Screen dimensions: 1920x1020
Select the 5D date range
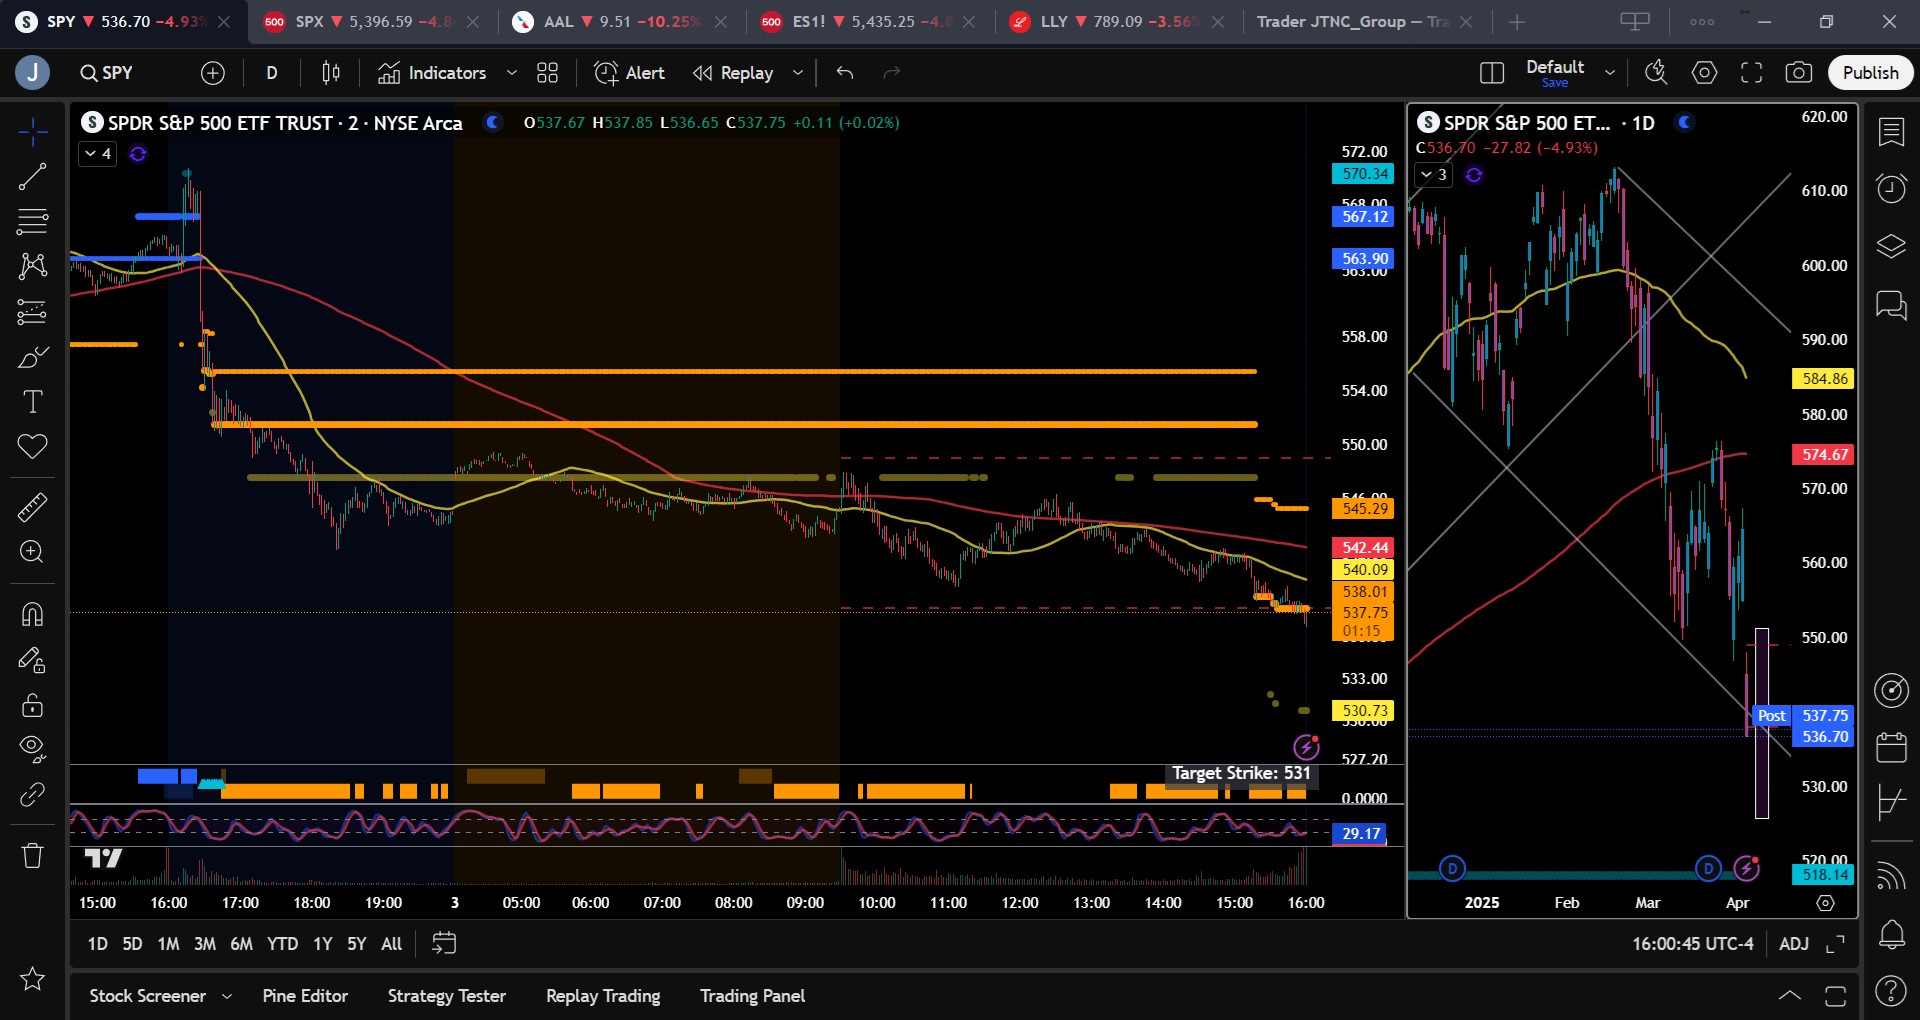point(132,944)
